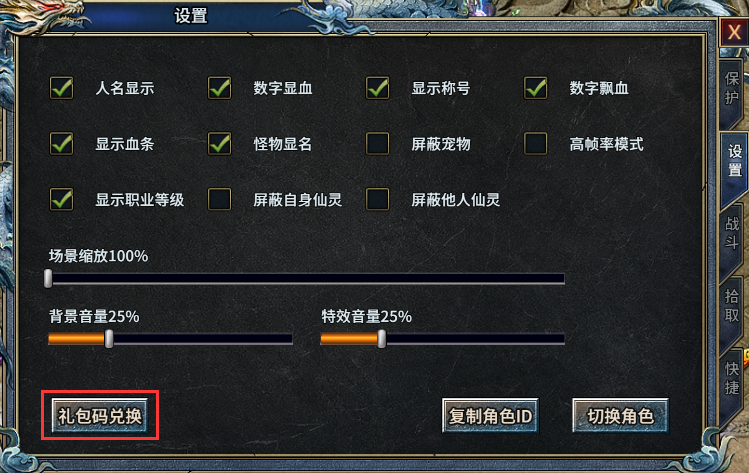Screen dimensions: 749x473
Task: Open the 保护 side tab
Action: pyautogui.click(x=732, y=88)
